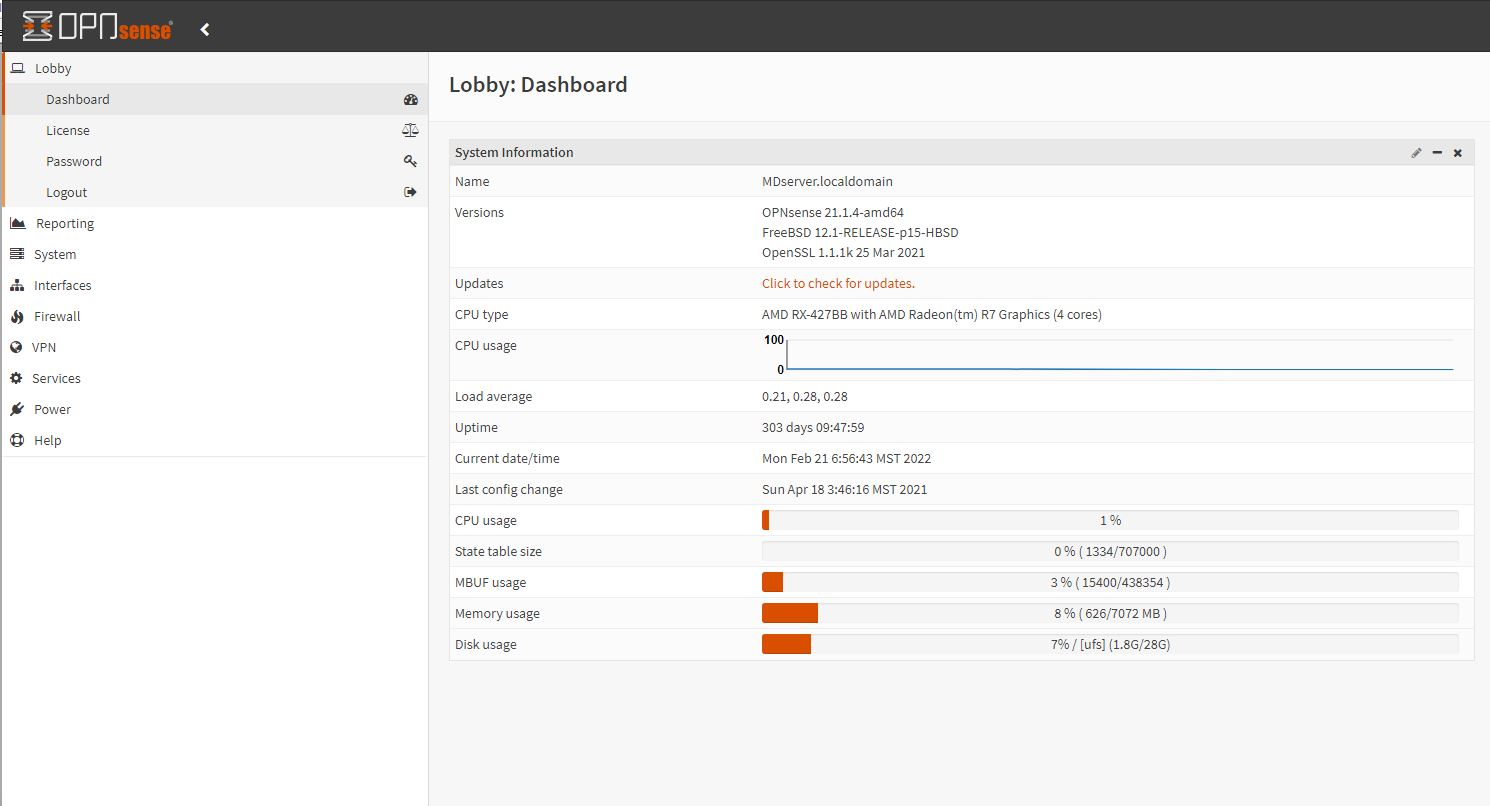Click the State table size progress bar

coord(1110,552)
